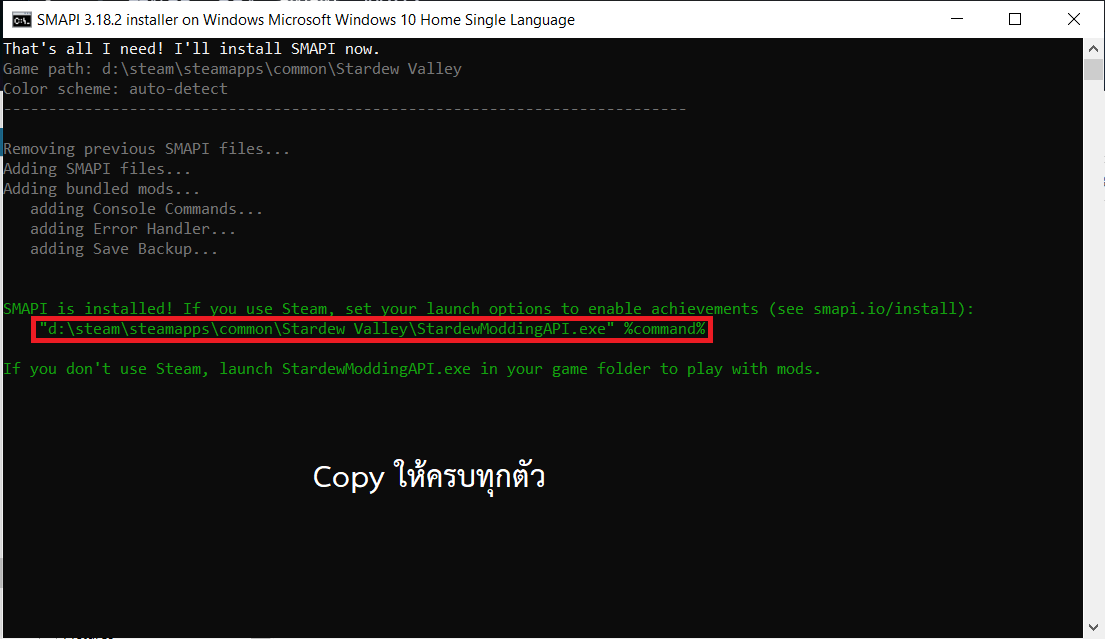Viewport: 1105px width, 639px height.
Task: Maximize the SMAPI installer window
Action: [1015, 19]
